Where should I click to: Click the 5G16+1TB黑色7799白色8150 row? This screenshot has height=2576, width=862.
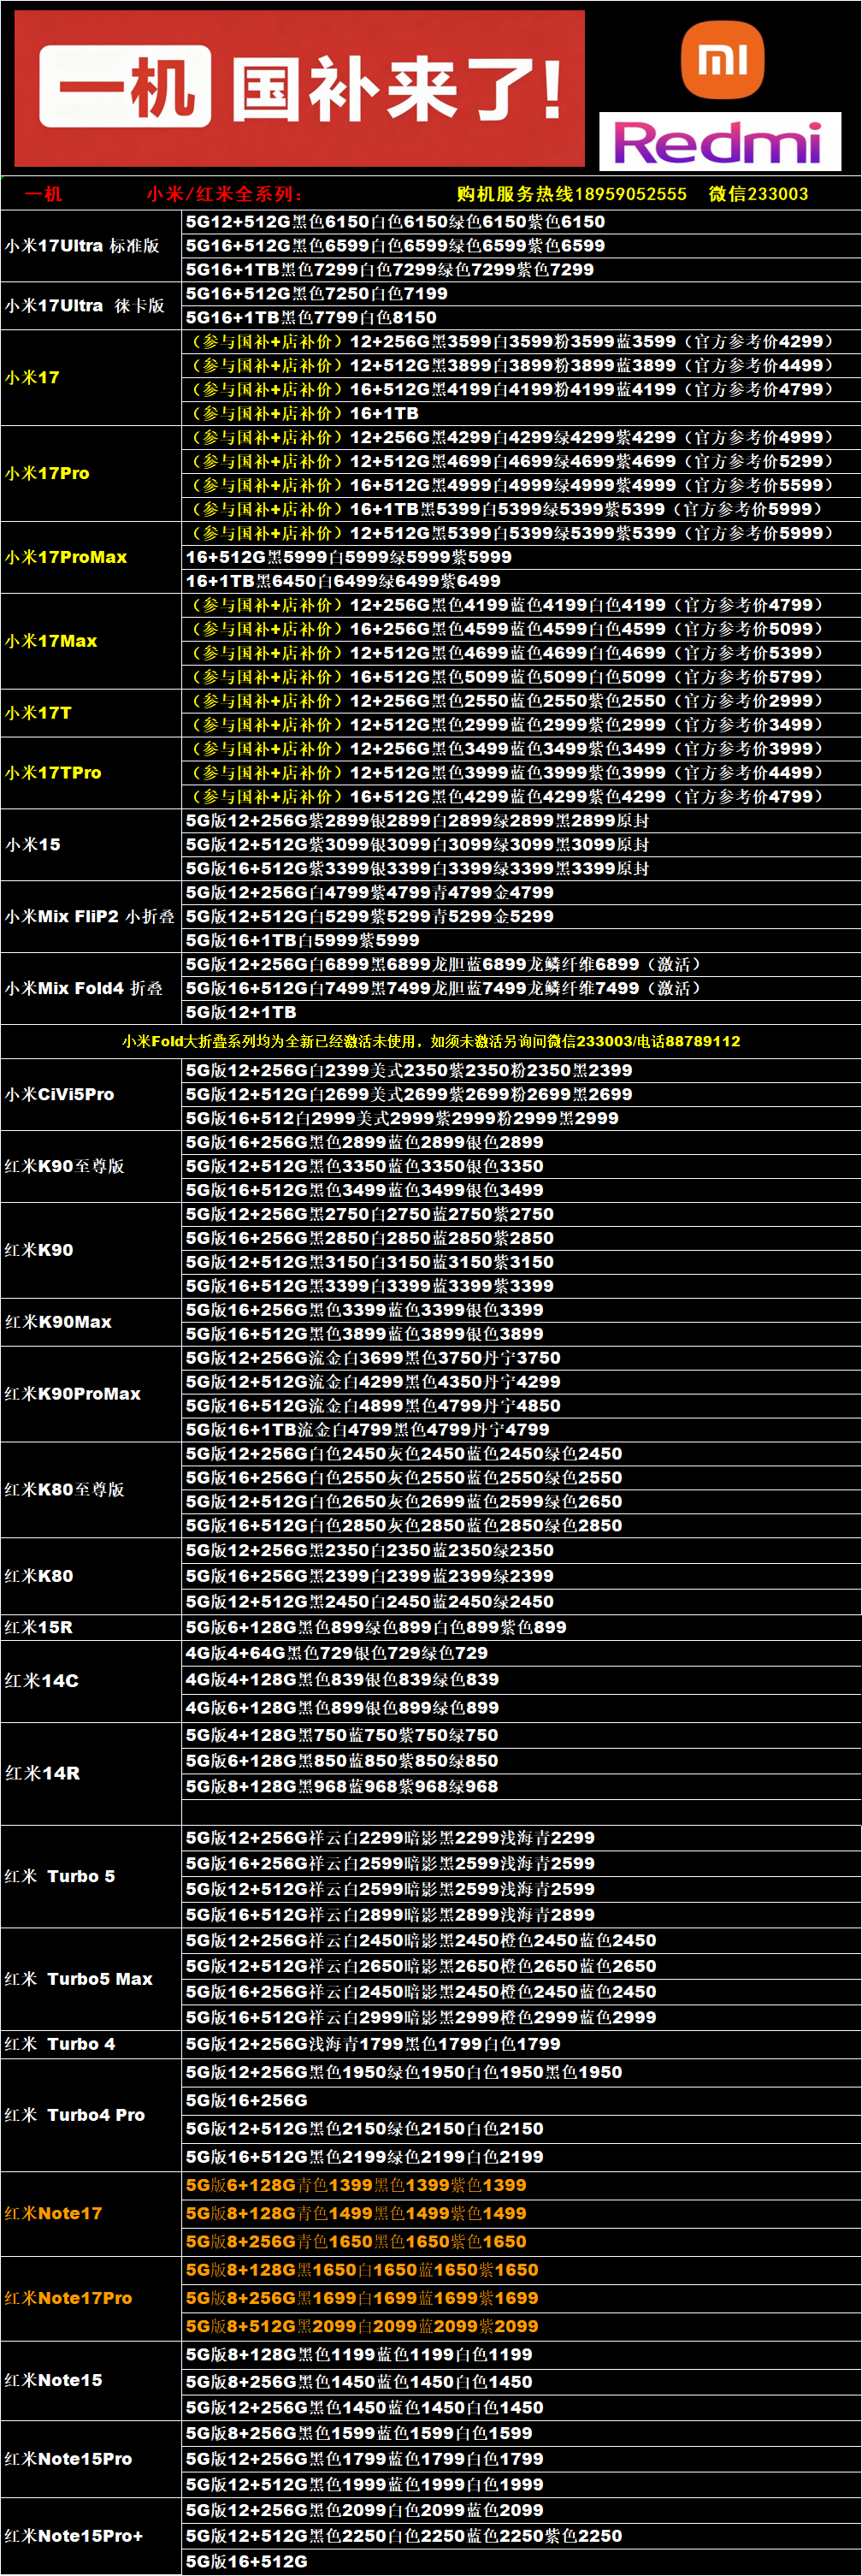[521, 318]
